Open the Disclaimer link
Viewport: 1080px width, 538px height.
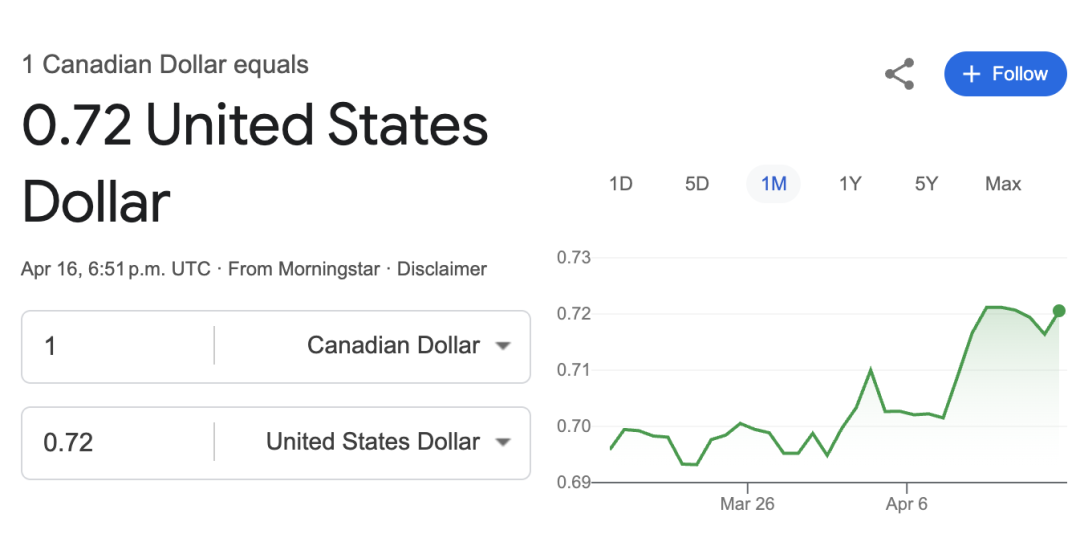442,269
